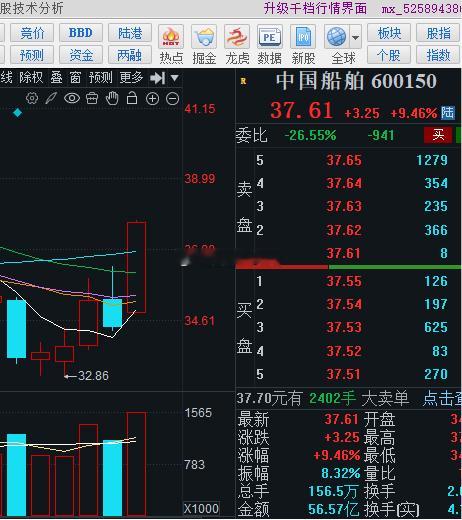Select the 除权 chart menu item
This screenshot has width=462, height=520.
[31, 78]
